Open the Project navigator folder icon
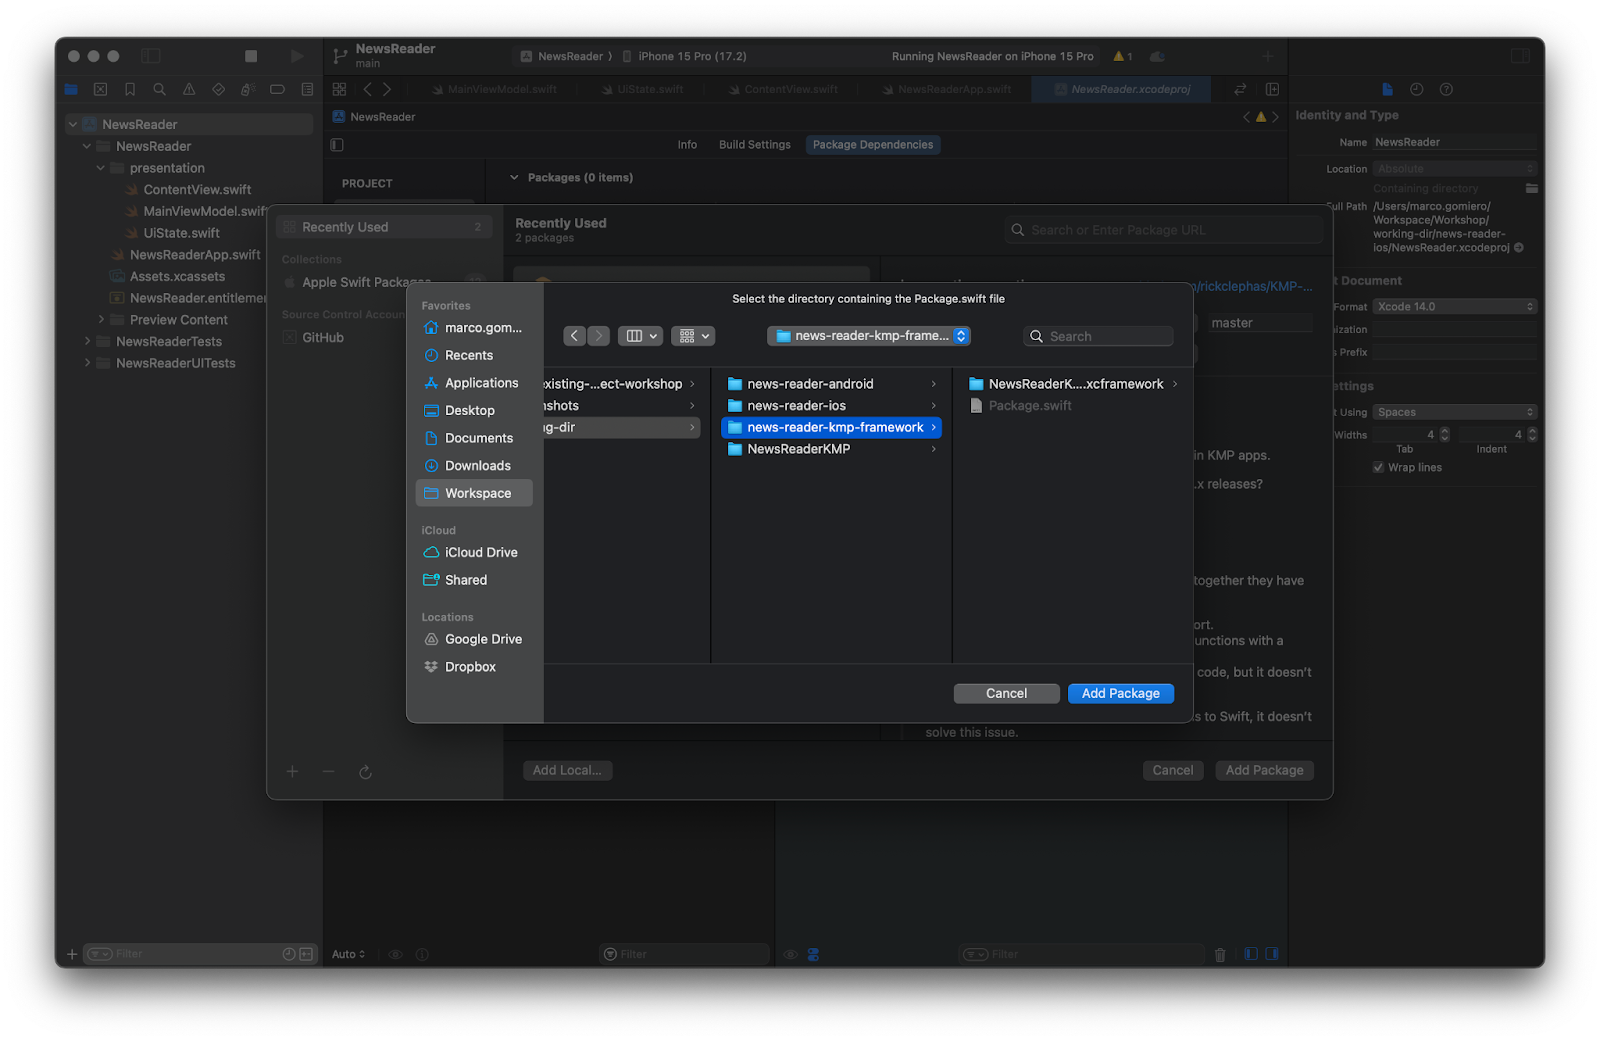 point(71,89)
